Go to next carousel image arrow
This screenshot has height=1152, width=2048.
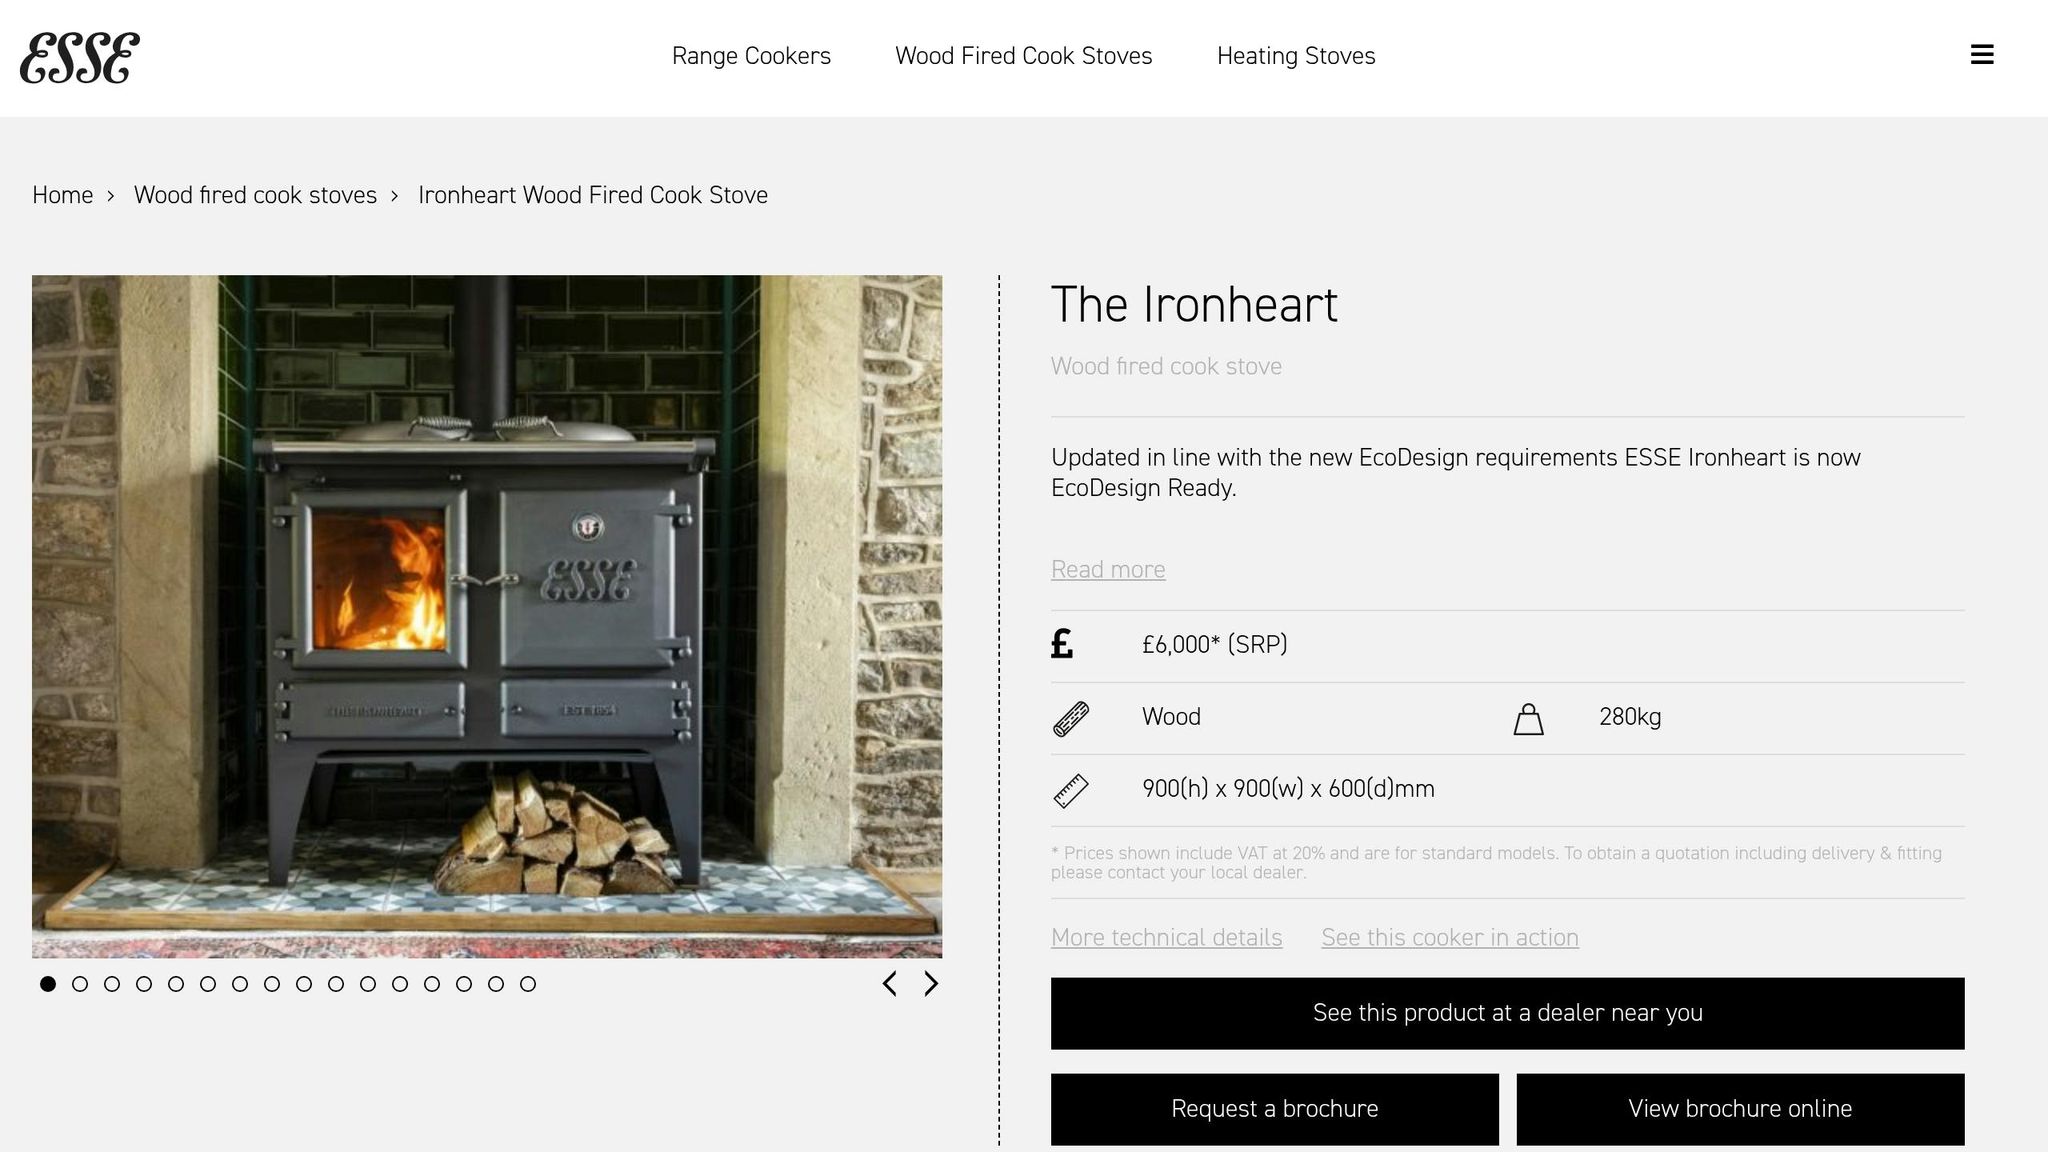click(x=931, y=984)
